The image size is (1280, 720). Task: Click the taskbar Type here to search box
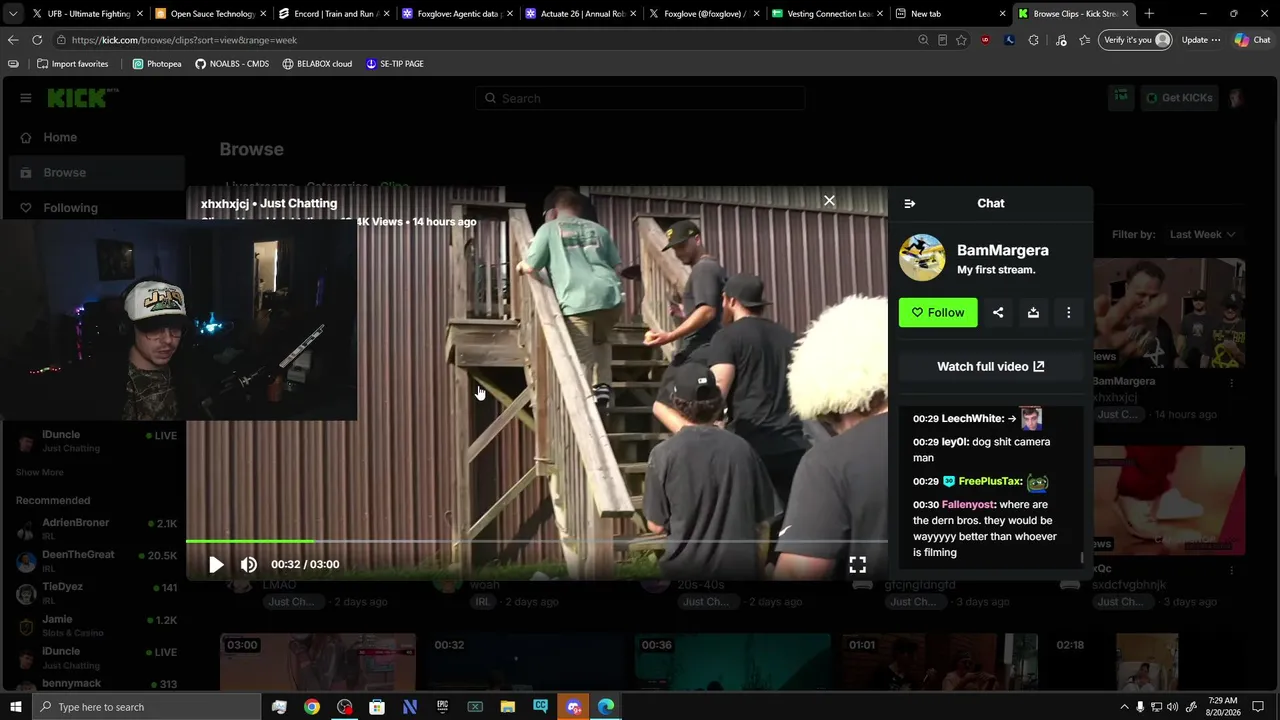(147, 707)
